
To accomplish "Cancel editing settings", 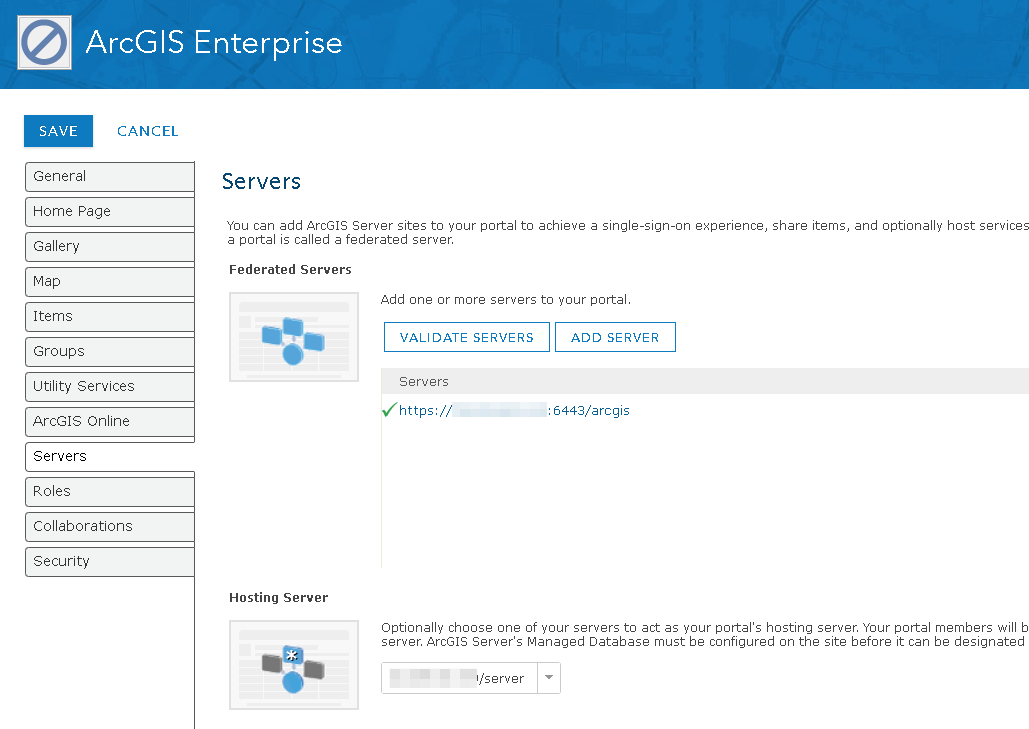I will click(x=148, y=131).
